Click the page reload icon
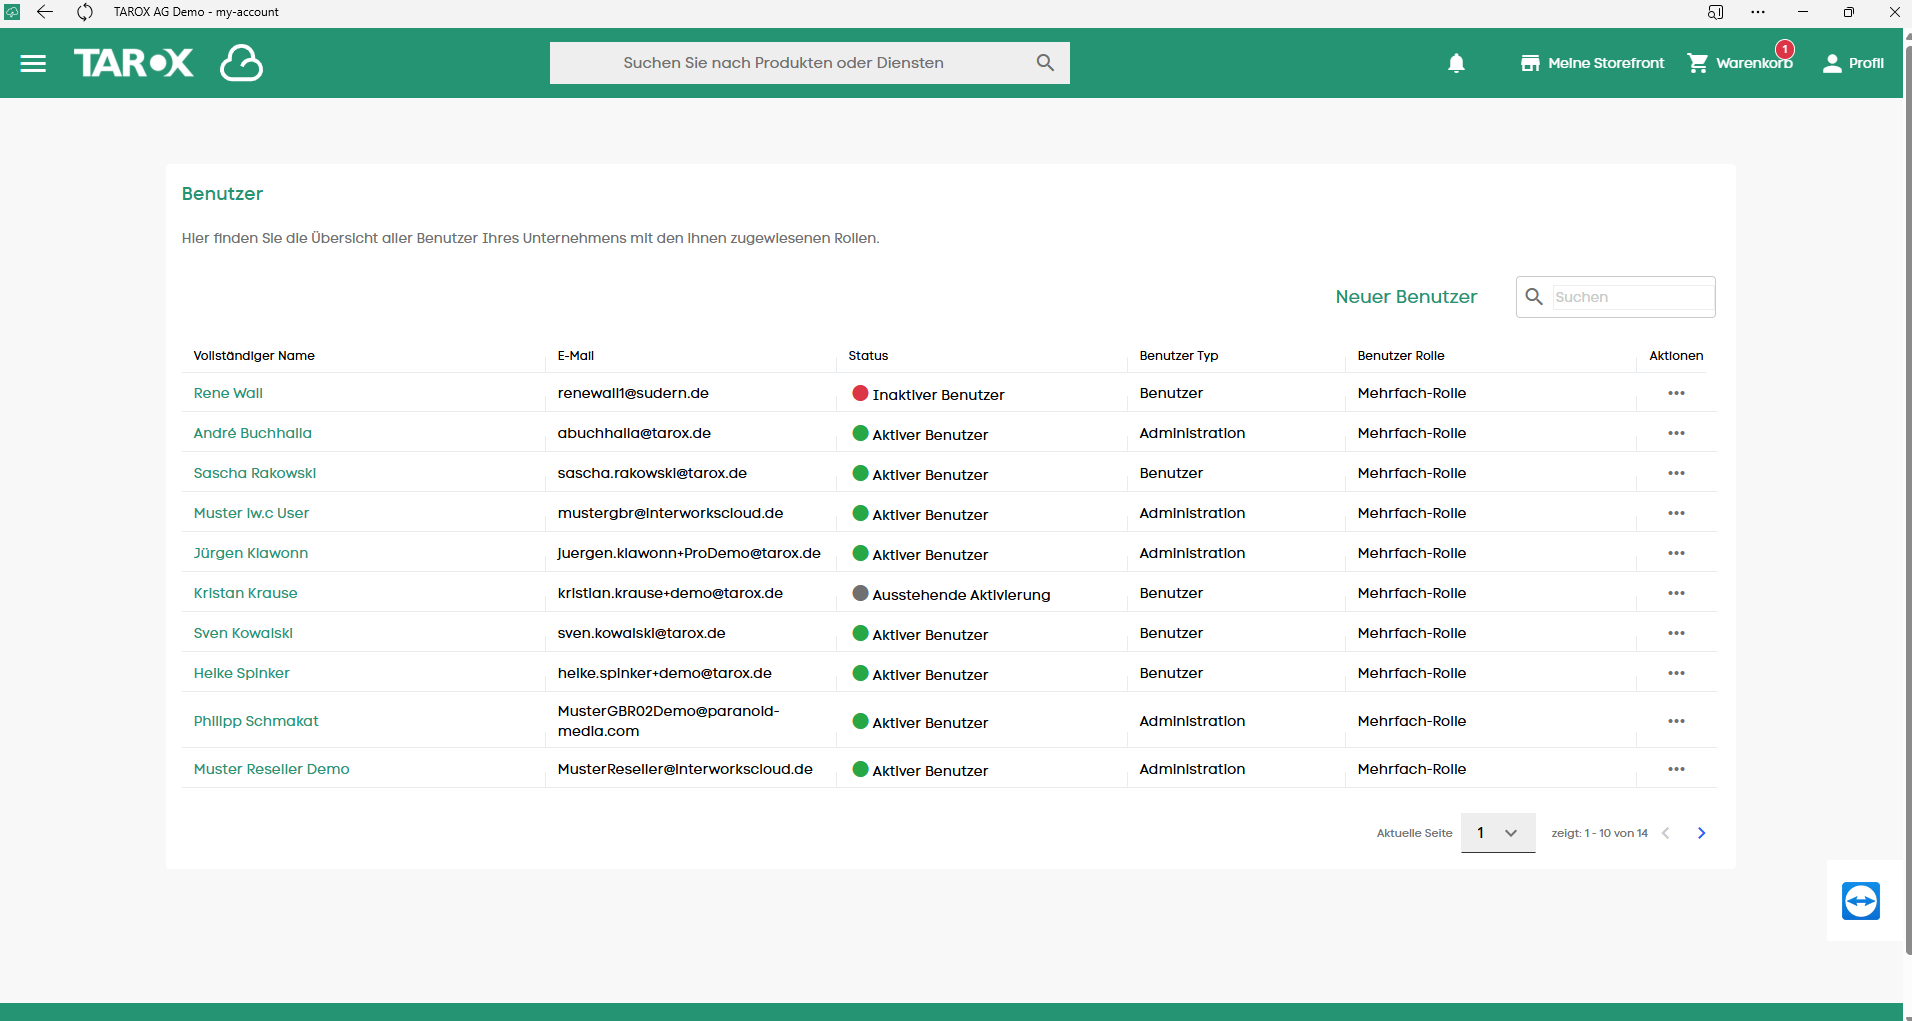Screen dimensions: 1912x1021 (x=85, y=12)
